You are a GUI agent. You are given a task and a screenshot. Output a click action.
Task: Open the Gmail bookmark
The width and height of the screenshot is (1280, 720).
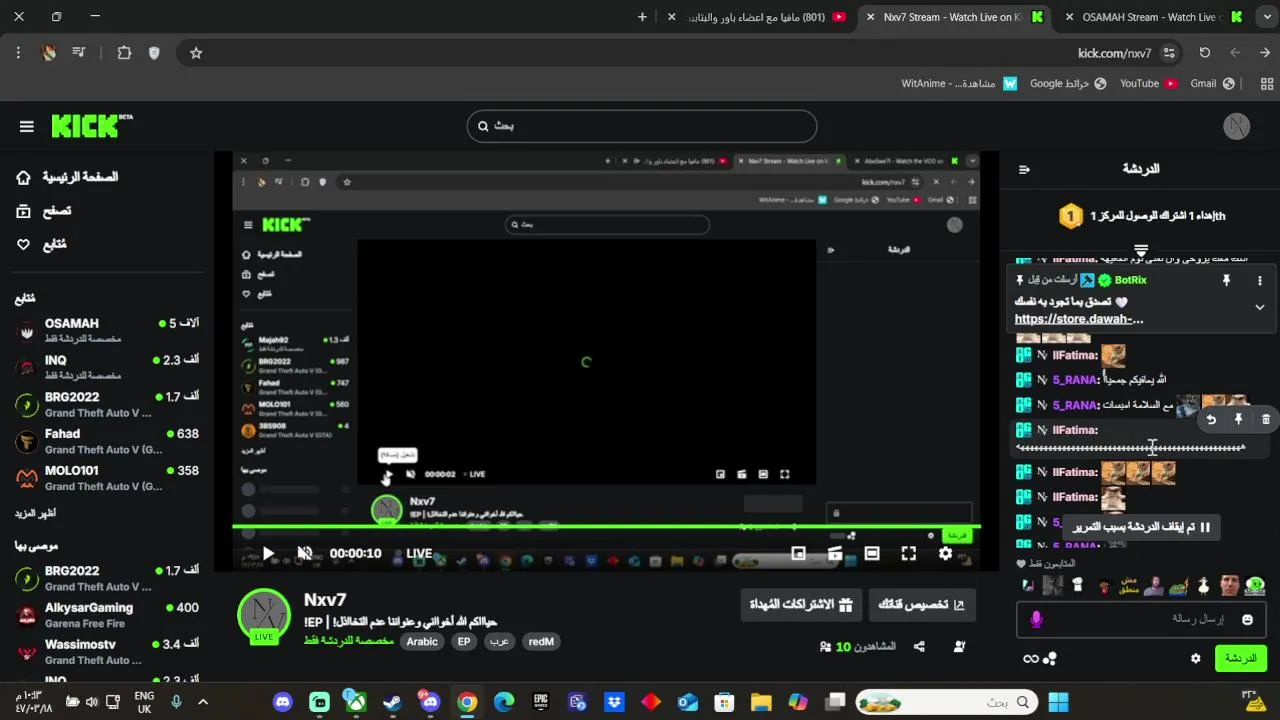click(x=1212, y=84)
